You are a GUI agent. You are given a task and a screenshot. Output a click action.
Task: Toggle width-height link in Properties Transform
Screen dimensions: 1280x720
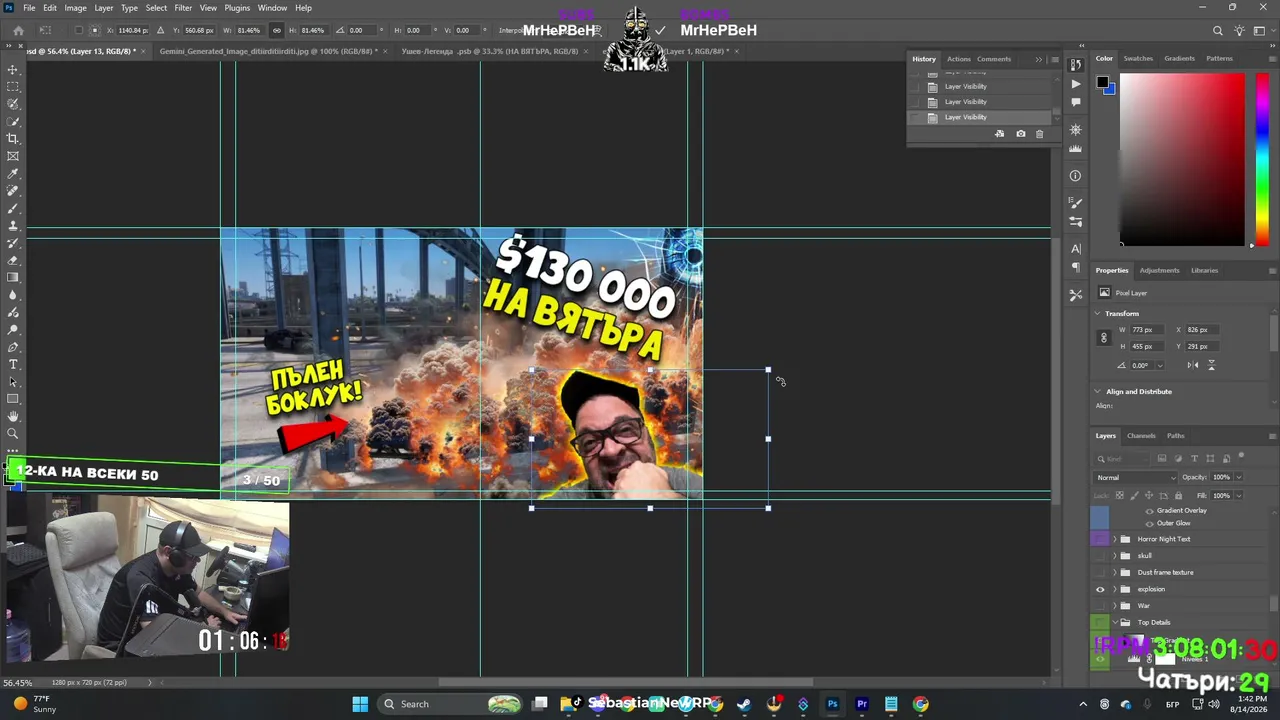(x=1104, y=338)
